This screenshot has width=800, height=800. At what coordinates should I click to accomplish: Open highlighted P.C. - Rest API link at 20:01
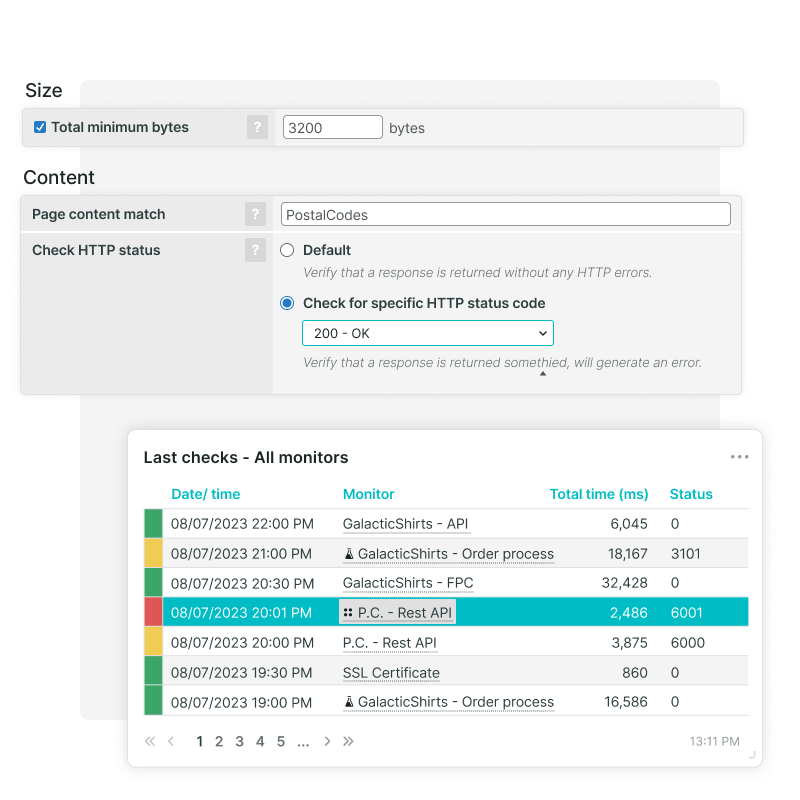pos(405,613)
